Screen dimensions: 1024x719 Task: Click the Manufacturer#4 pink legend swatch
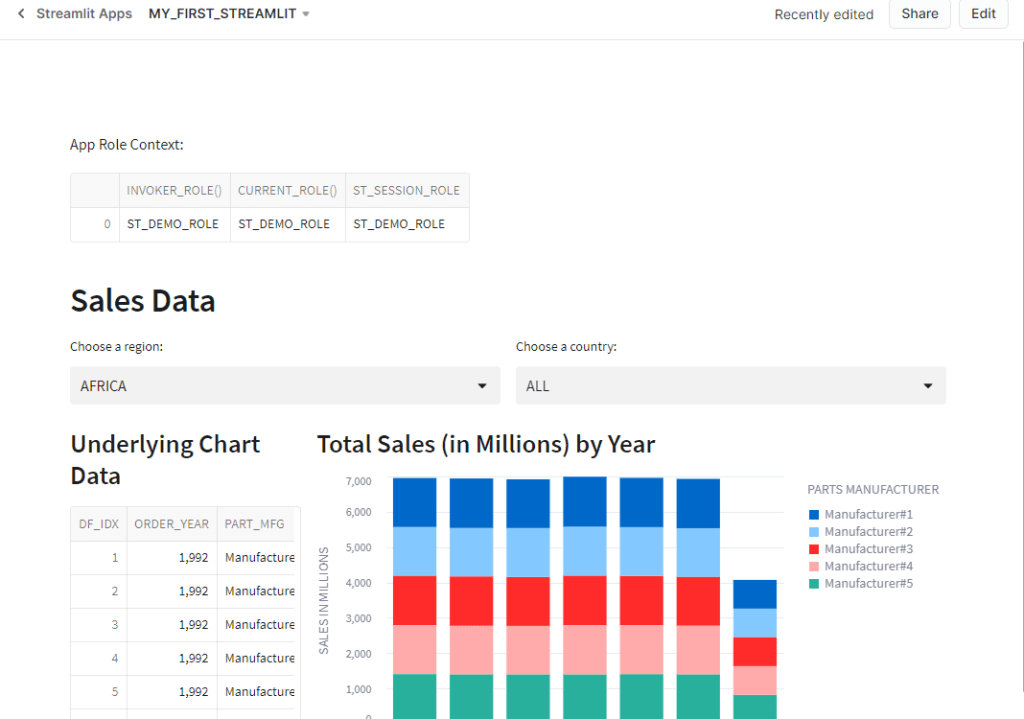click(x=814, y=566)
